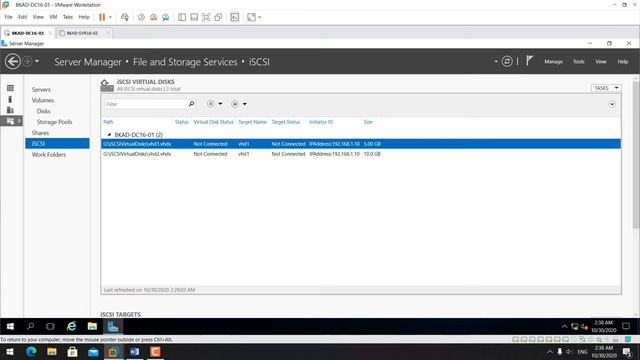
Task: Open the VMware snapshot manager
Action: [x=166, y=17]
